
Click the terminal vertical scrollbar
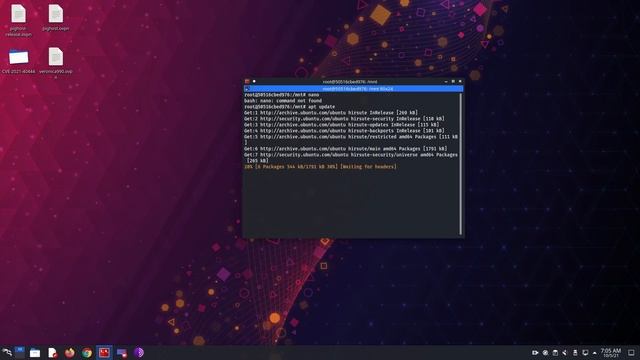click(461, 164)
